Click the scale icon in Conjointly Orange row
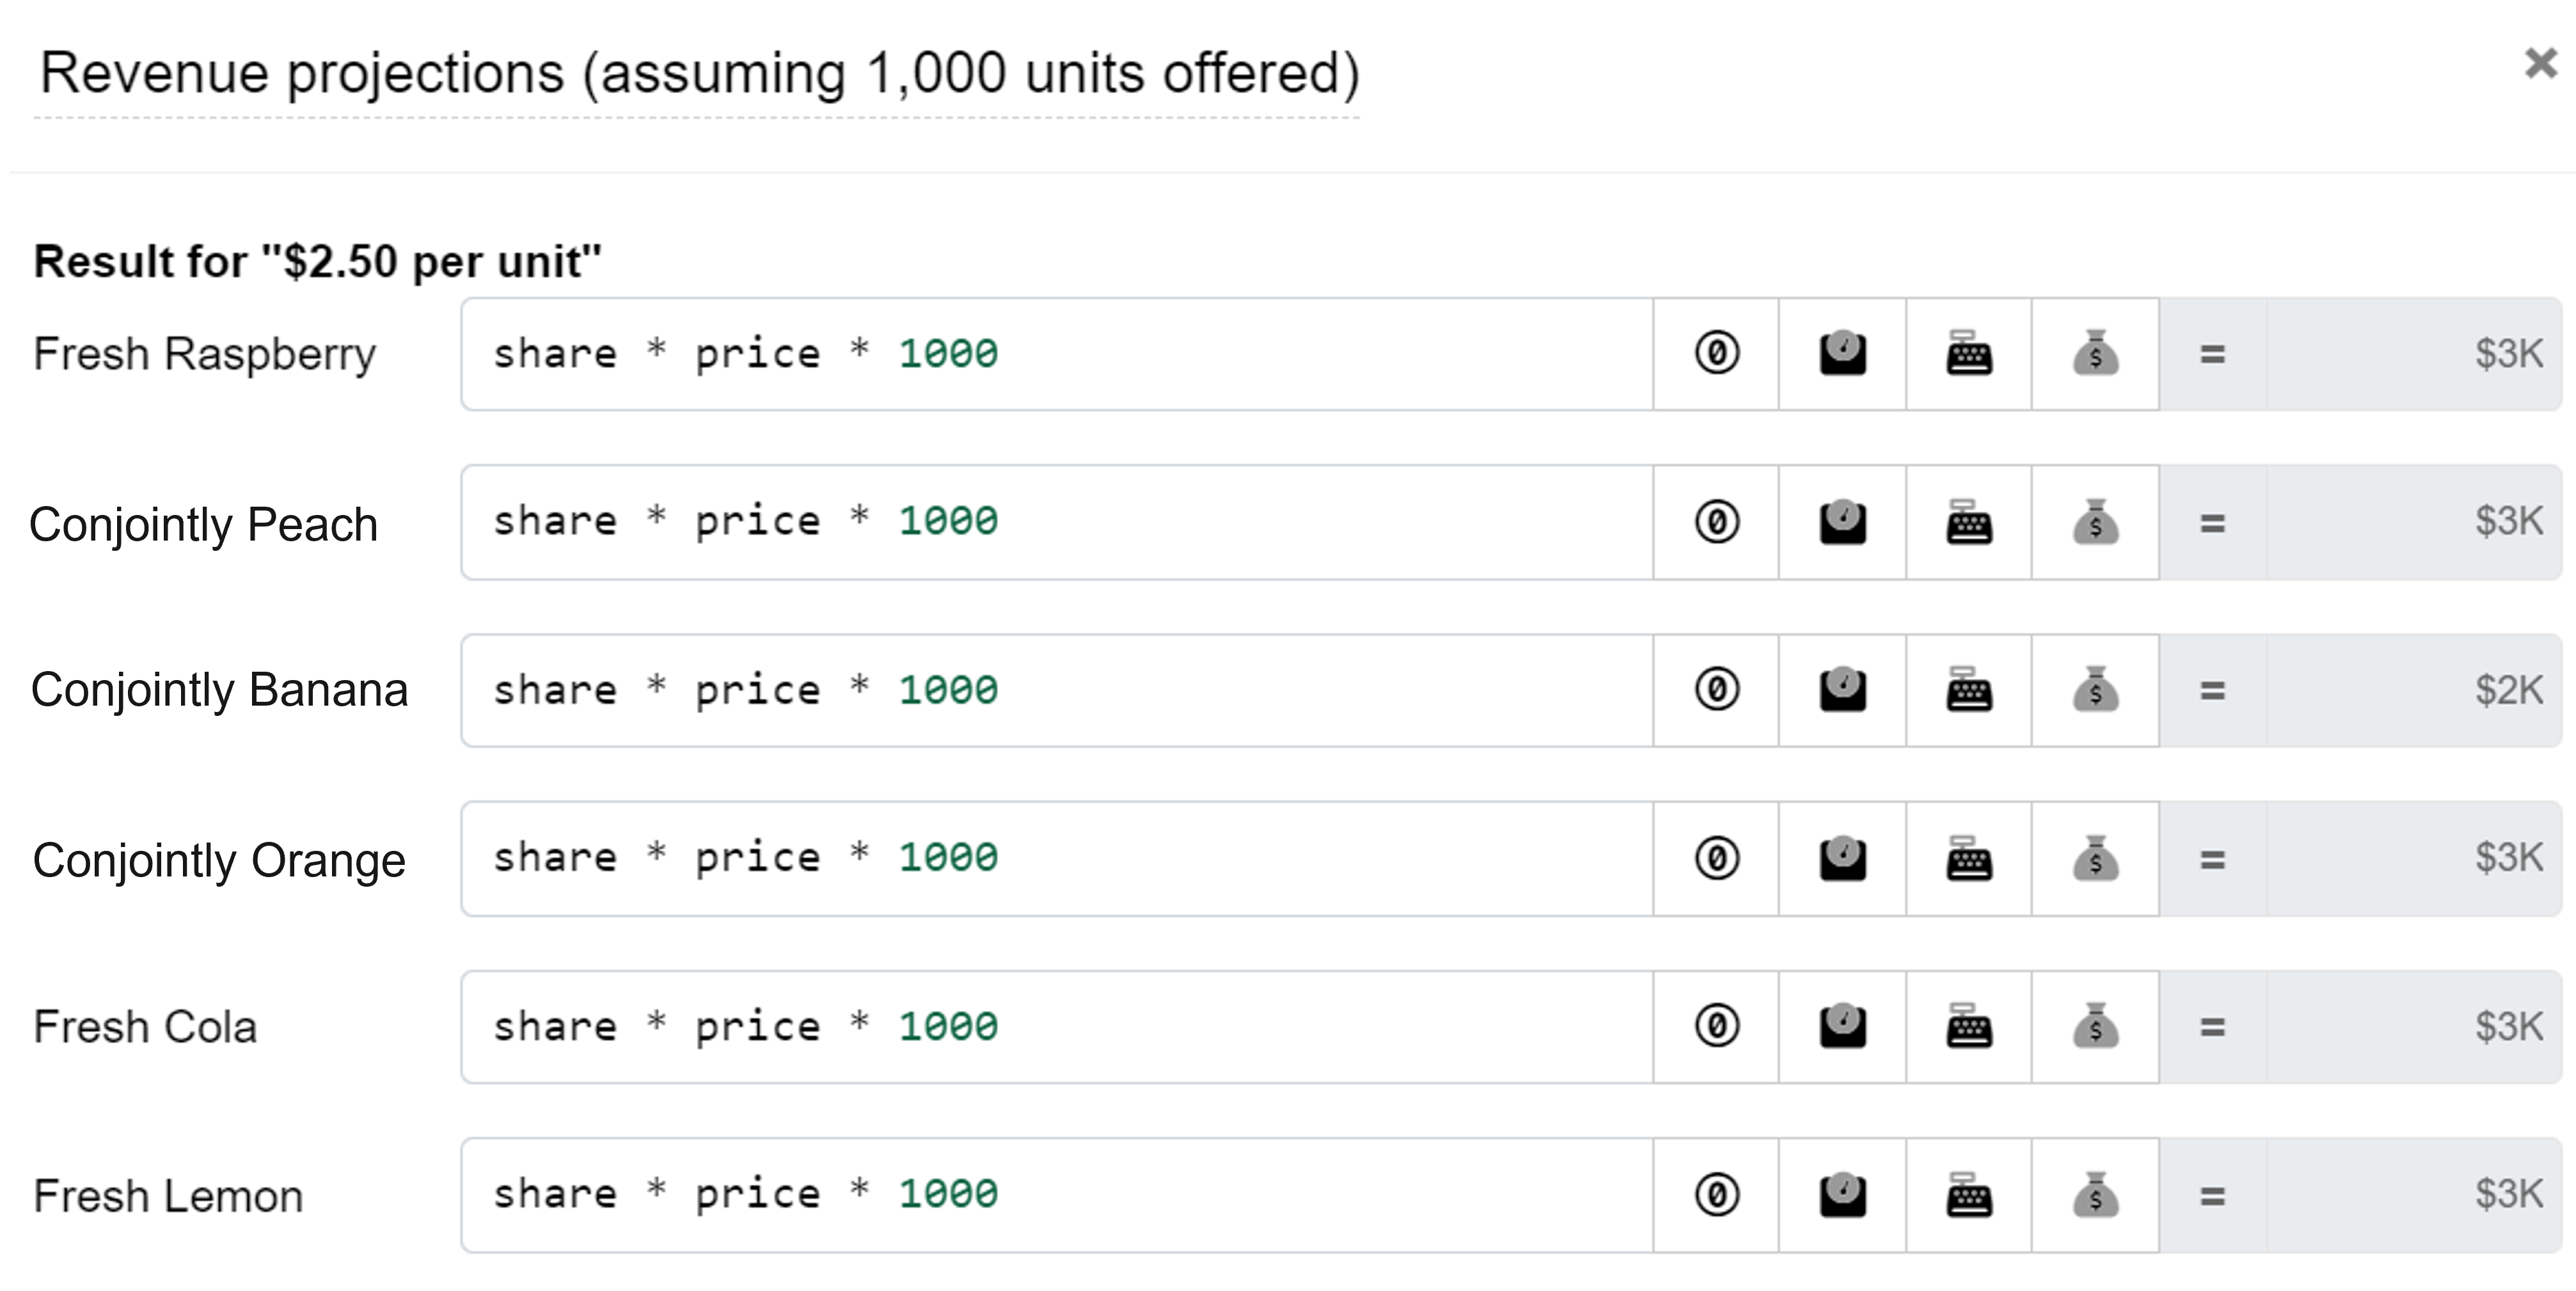 (1842, 858)
